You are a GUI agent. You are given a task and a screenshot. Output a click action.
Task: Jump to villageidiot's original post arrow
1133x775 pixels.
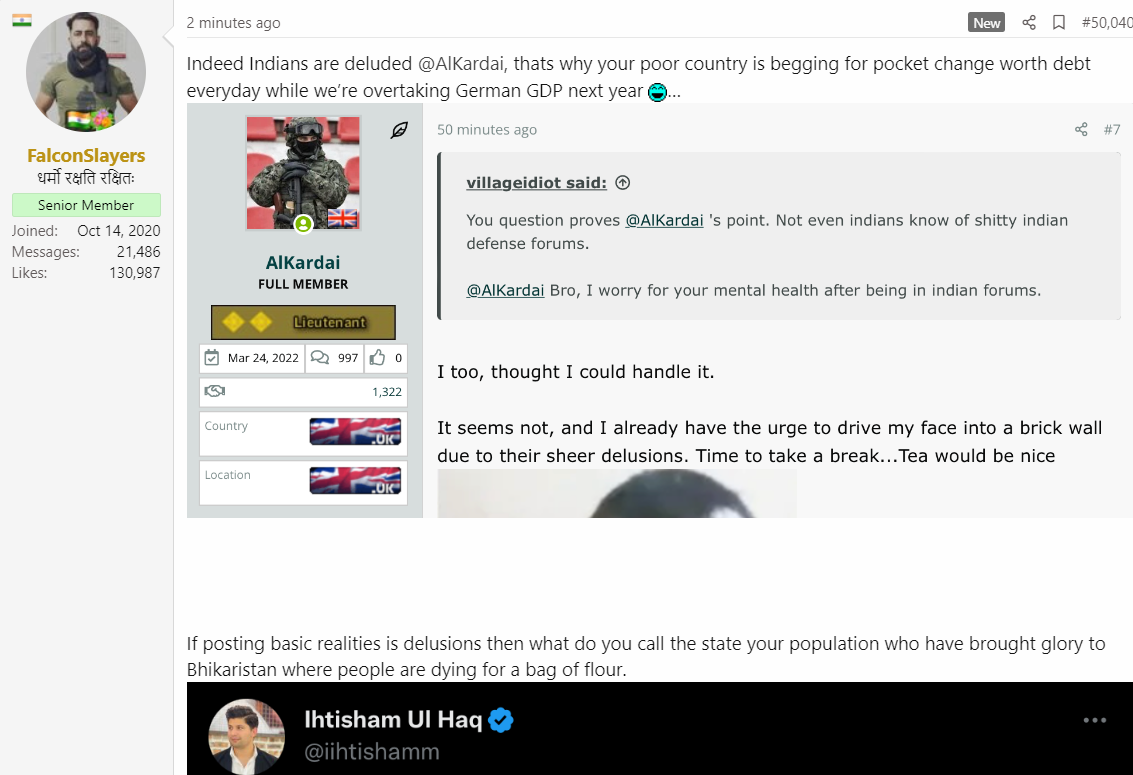point(623,183)
